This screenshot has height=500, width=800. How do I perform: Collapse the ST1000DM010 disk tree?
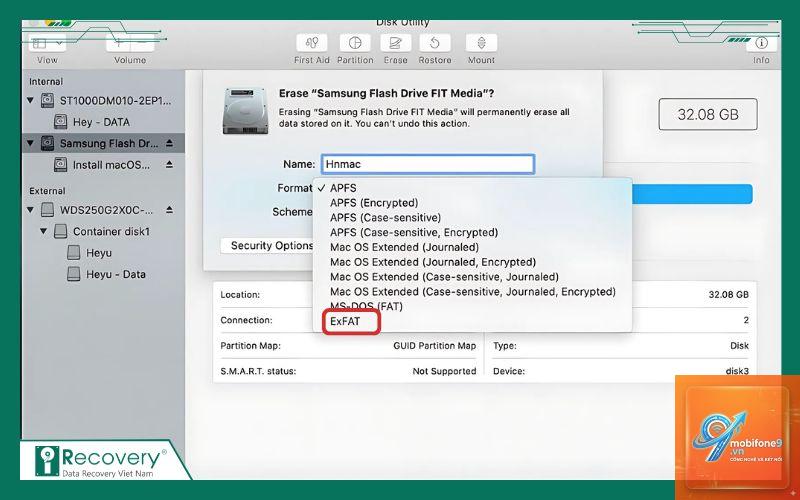31,101
